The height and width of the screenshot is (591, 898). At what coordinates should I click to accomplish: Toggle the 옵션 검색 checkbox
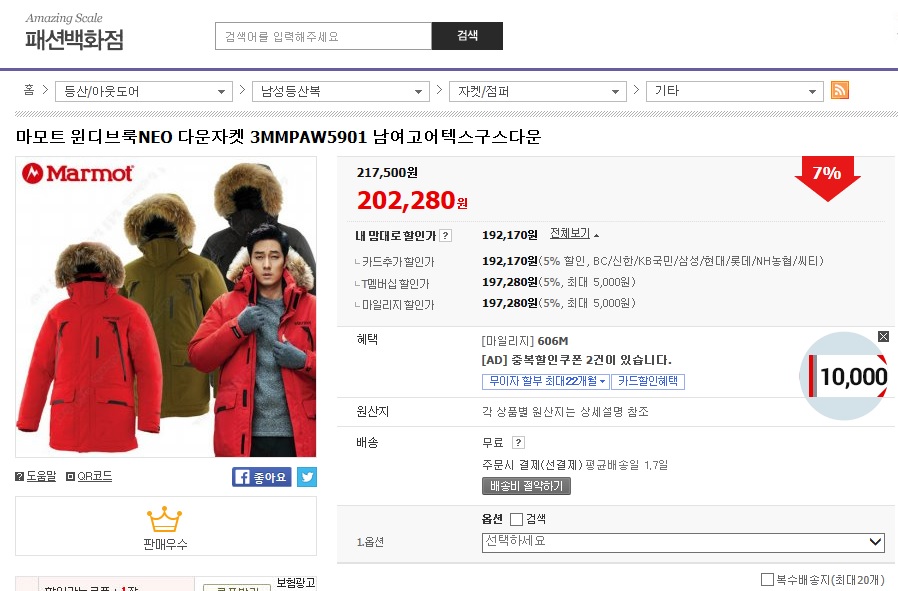516,519
